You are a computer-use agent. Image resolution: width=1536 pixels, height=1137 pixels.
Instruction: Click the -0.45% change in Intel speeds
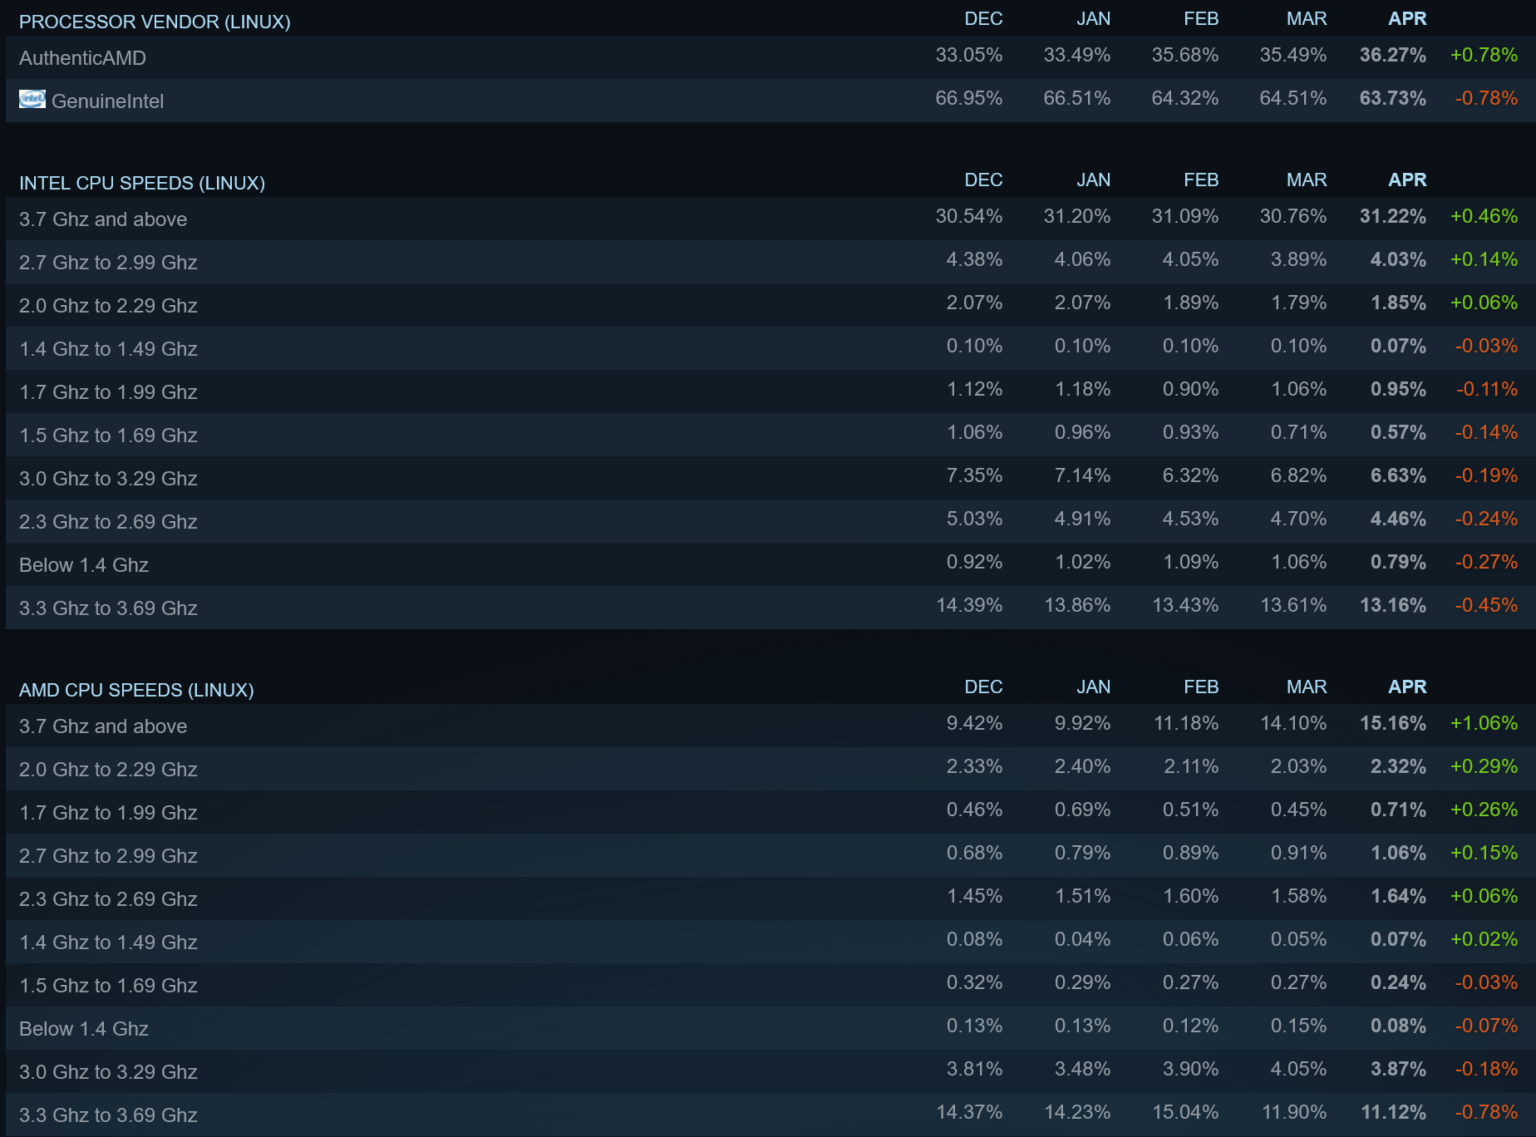click(x=1485, y=605)
